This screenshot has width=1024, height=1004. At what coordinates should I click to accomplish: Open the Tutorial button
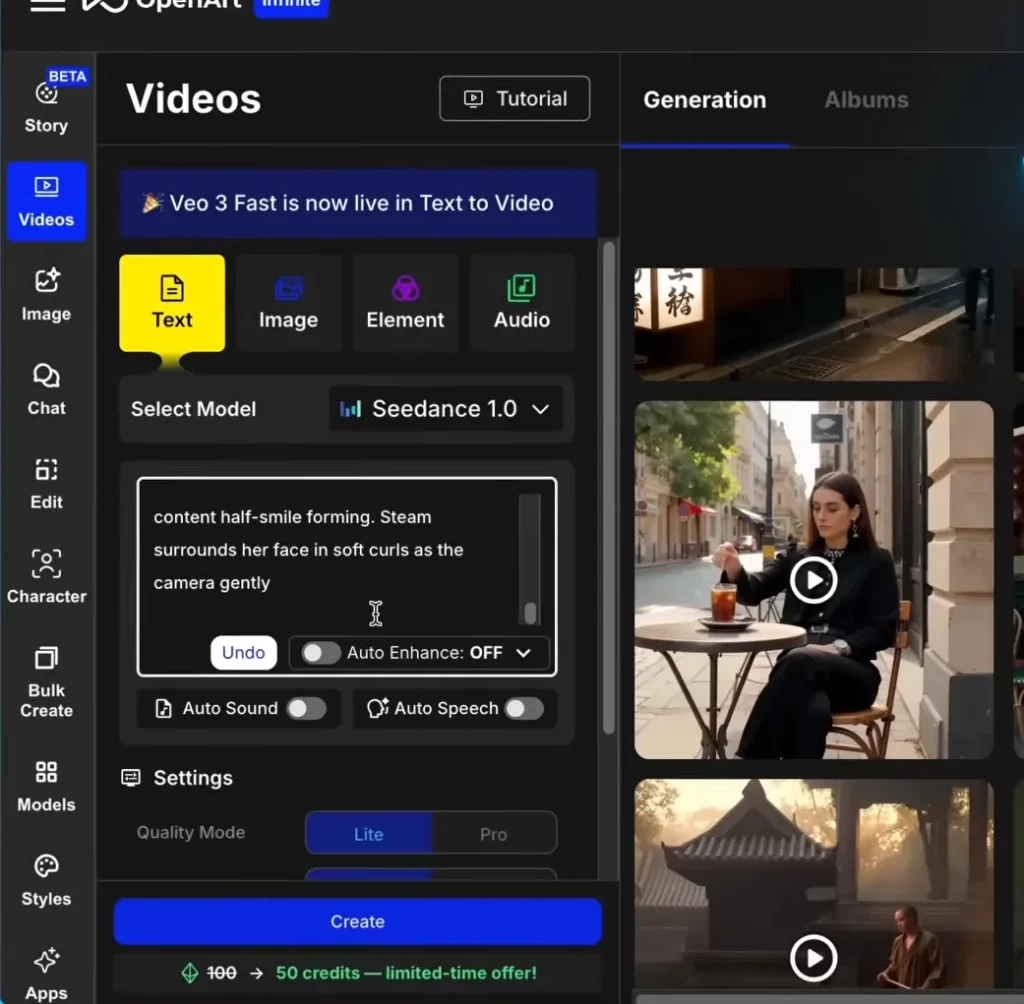pyautogui.click(x=514, y=99)
